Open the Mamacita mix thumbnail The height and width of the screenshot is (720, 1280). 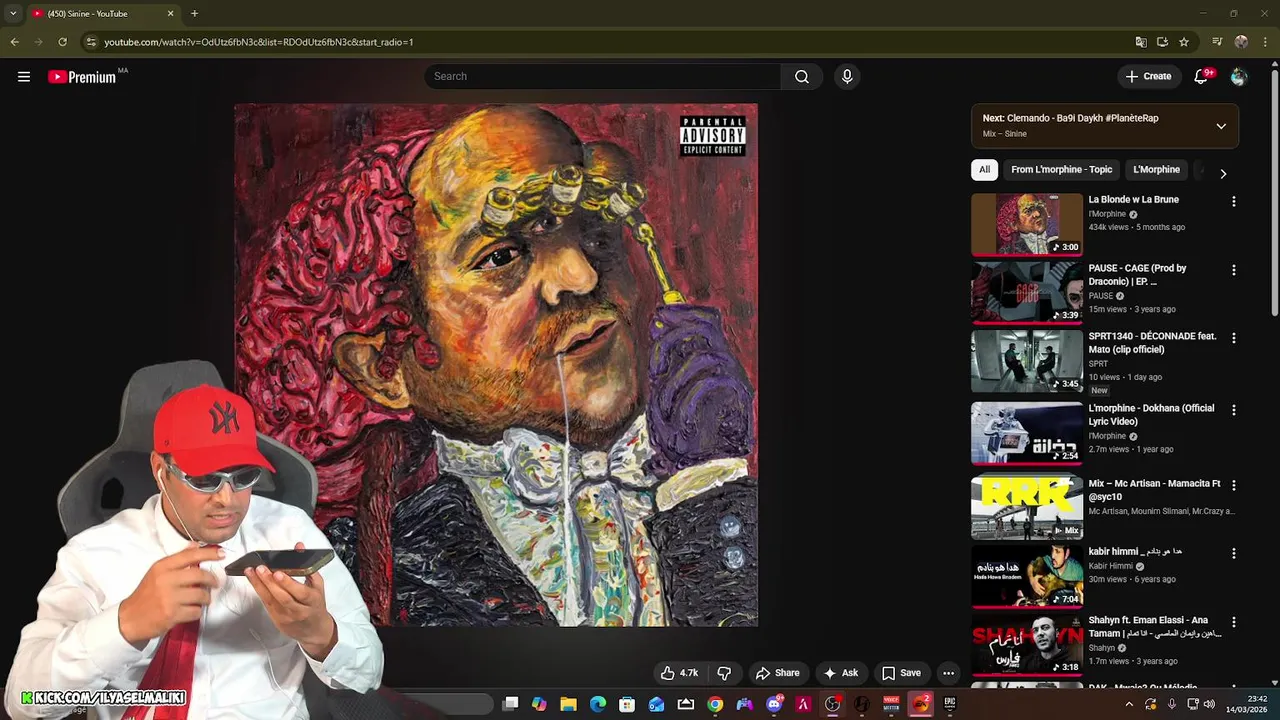(x=1027, y=508)
